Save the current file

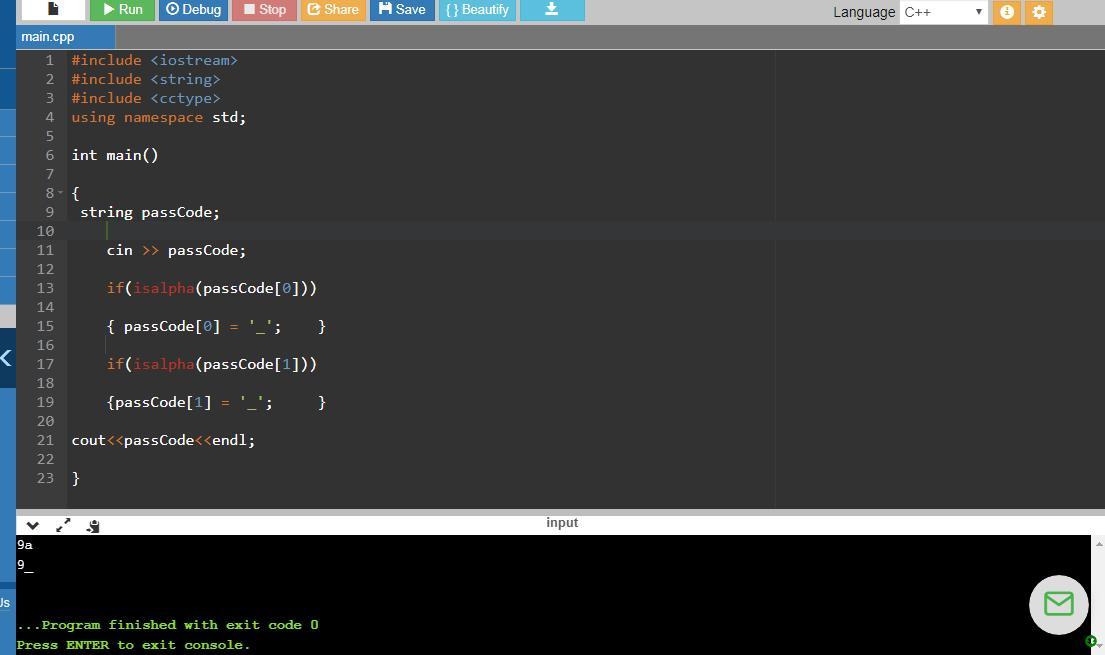pos(402,10)
